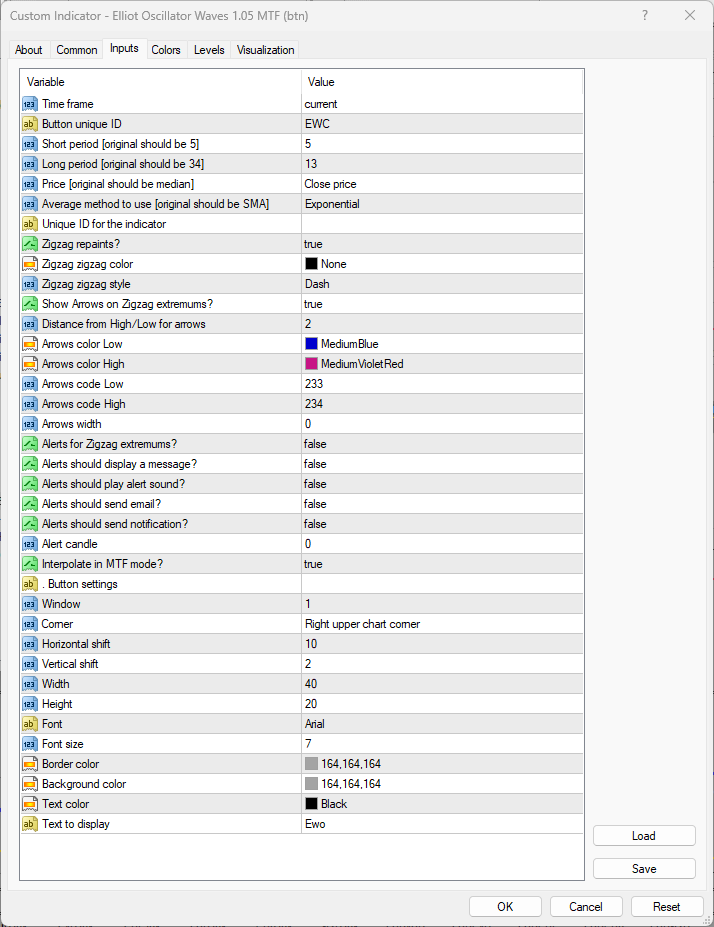
Task: Click the Reset button
Action: [x=667, y=907]
